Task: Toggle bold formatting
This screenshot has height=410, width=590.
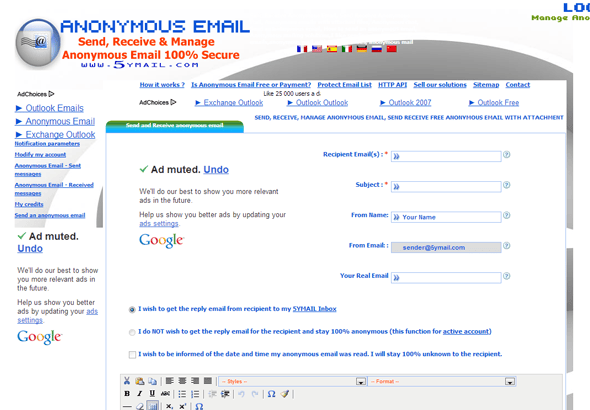Action: click(127, 394)
